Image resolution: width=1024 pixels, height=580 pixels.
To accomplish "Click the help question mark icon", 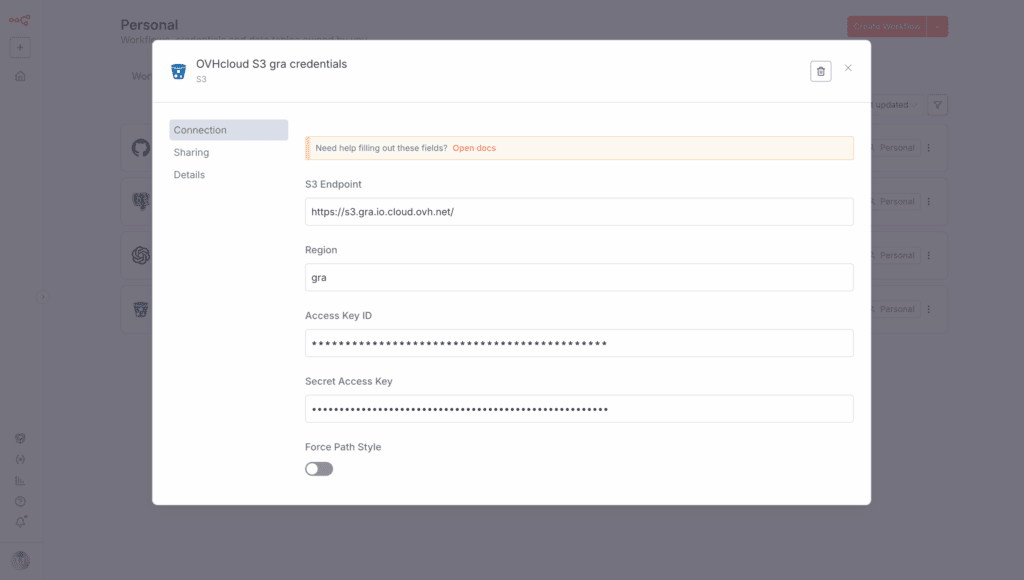I will click(x=20, y=502).
